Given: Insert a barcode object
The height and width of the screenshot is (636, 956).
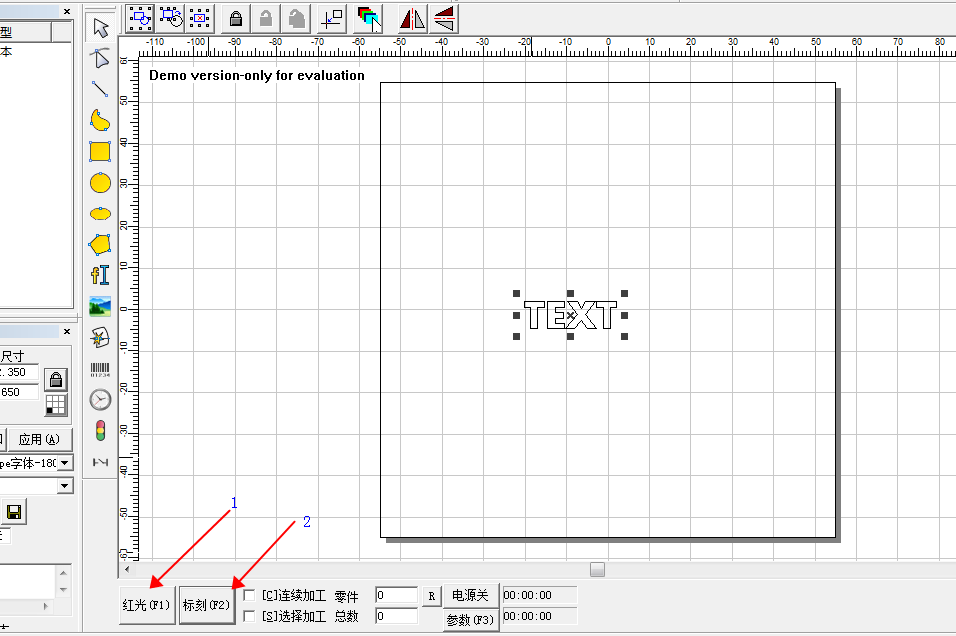Looking at the screenshot, I should tap(100, 369).
